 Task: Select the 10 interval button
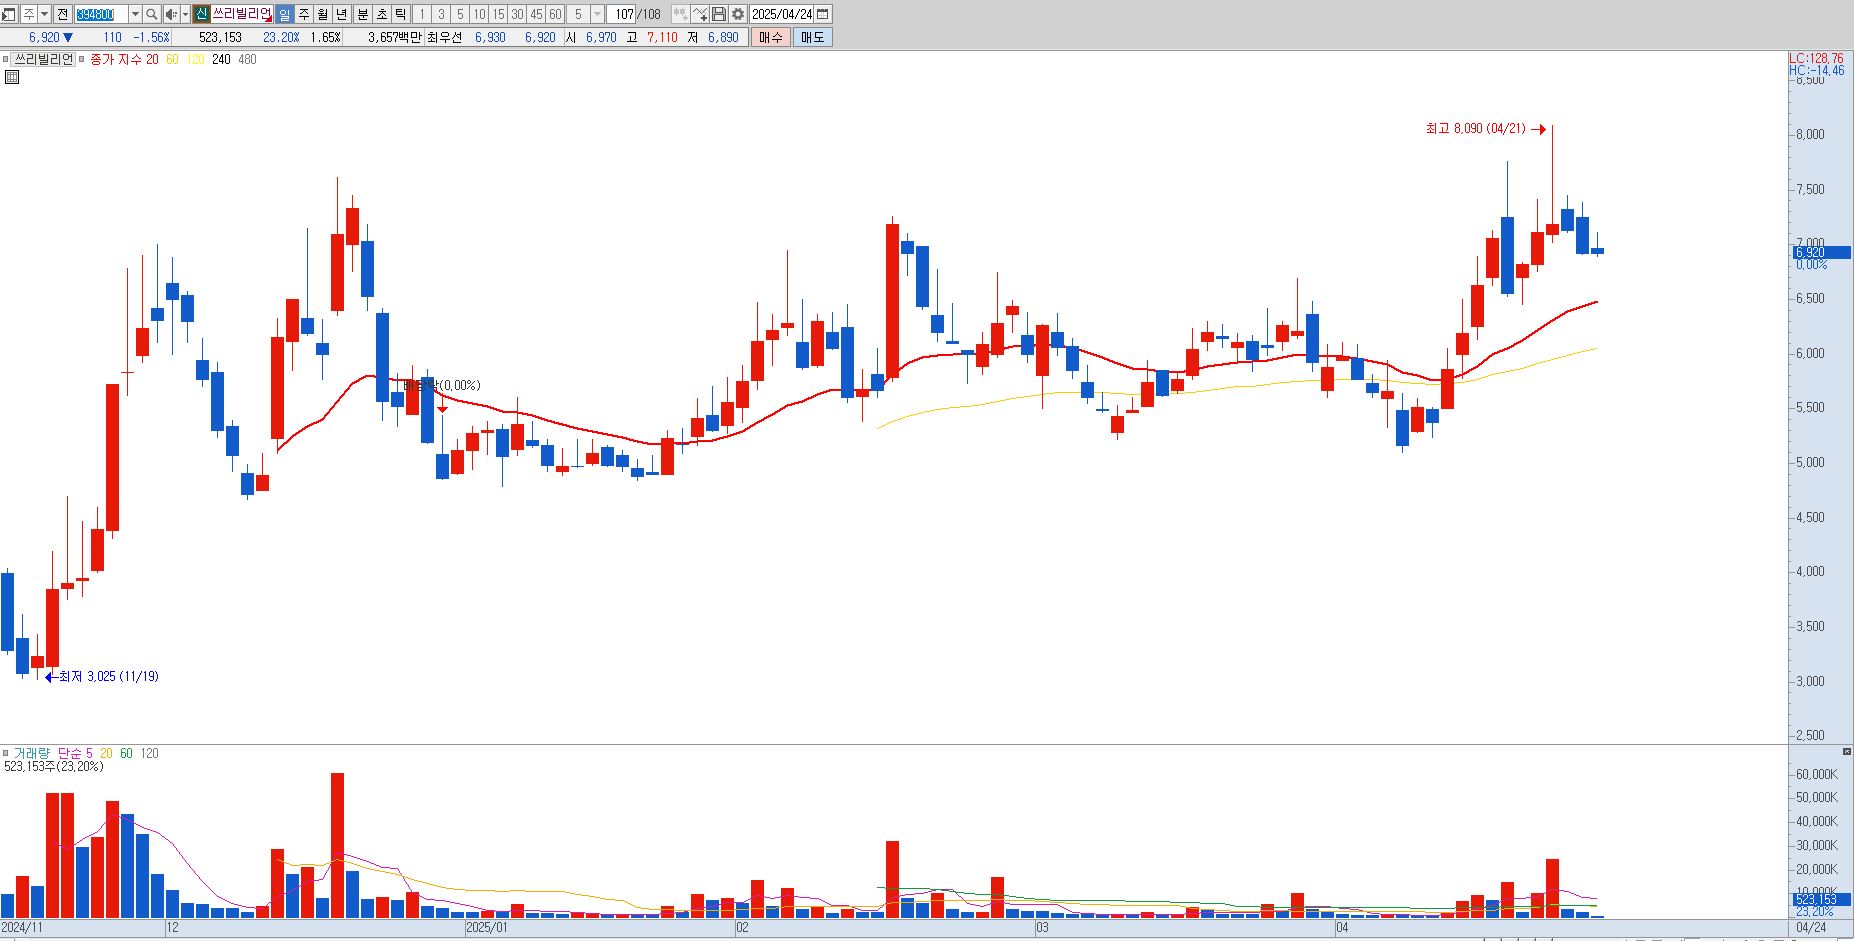pyautogui.click(x=479, y=14)
